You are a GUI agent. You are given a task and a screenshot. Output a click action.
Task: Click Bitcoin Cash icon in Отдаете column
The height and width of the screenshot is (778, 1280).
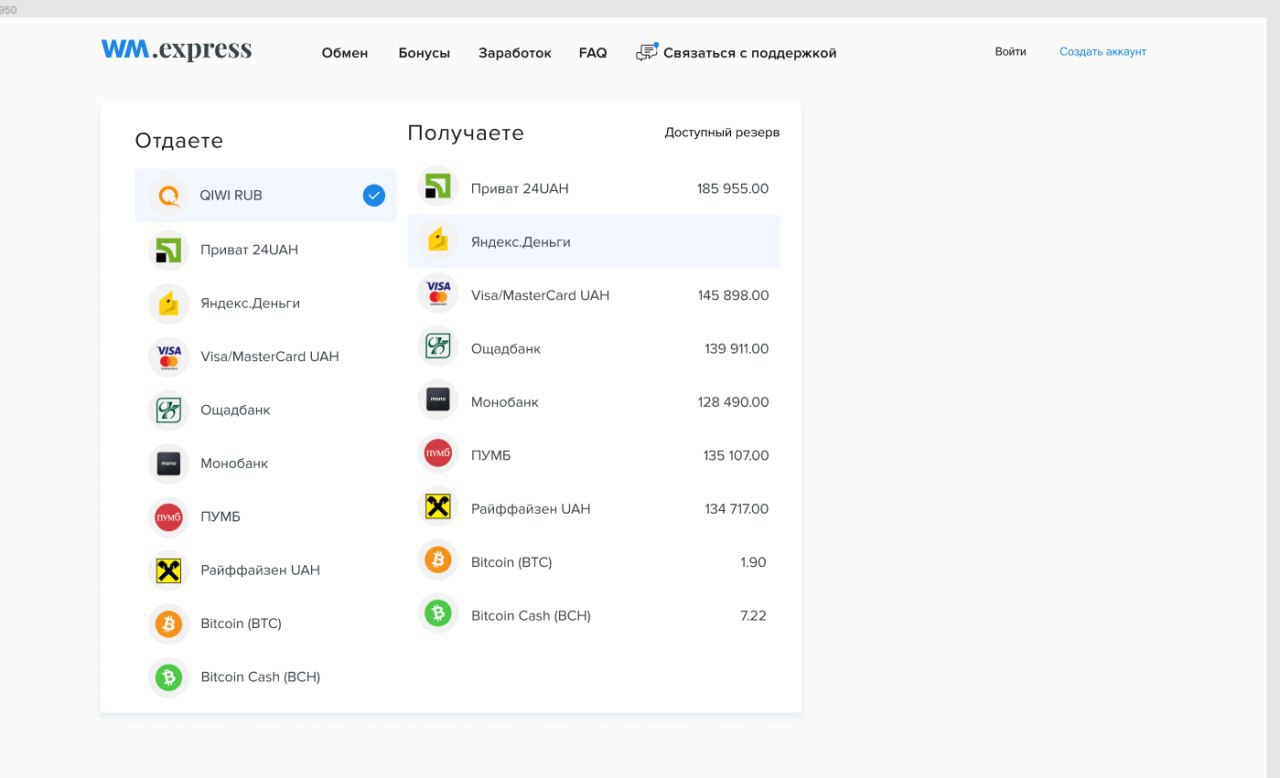click(x=169, y=677)
